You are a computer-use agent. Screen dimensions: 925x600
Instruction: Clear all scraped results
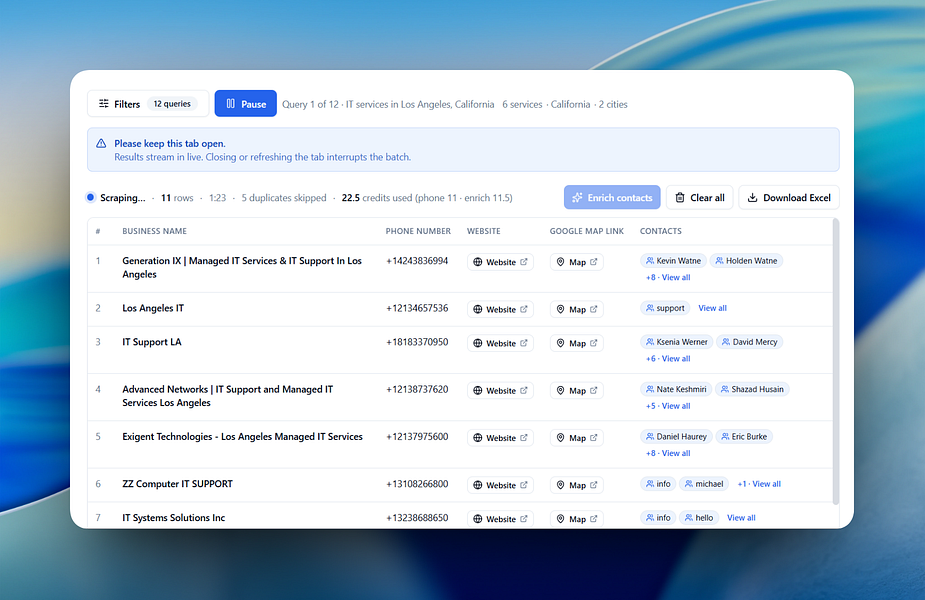(700, 198)
